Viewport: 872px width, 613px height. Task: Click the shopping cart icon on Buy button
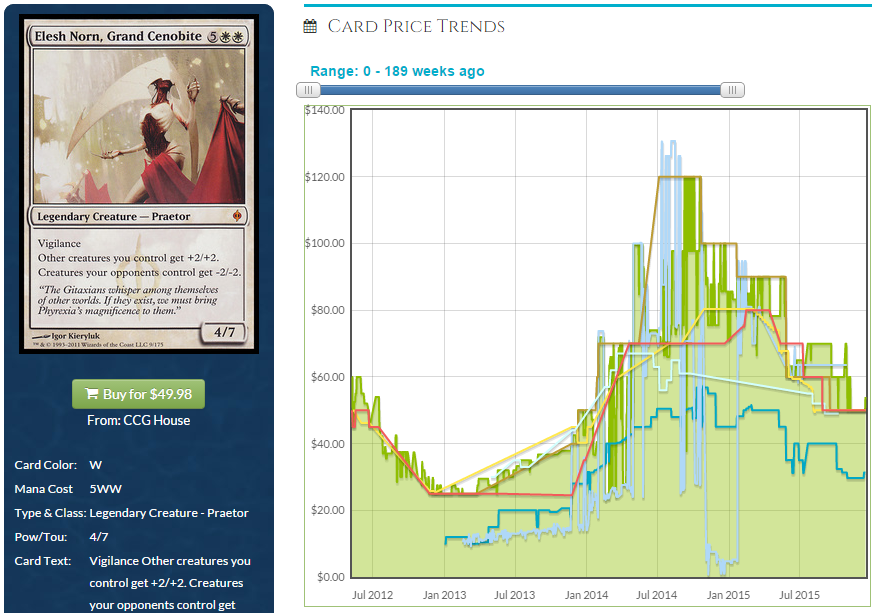(x=92, y=394)
